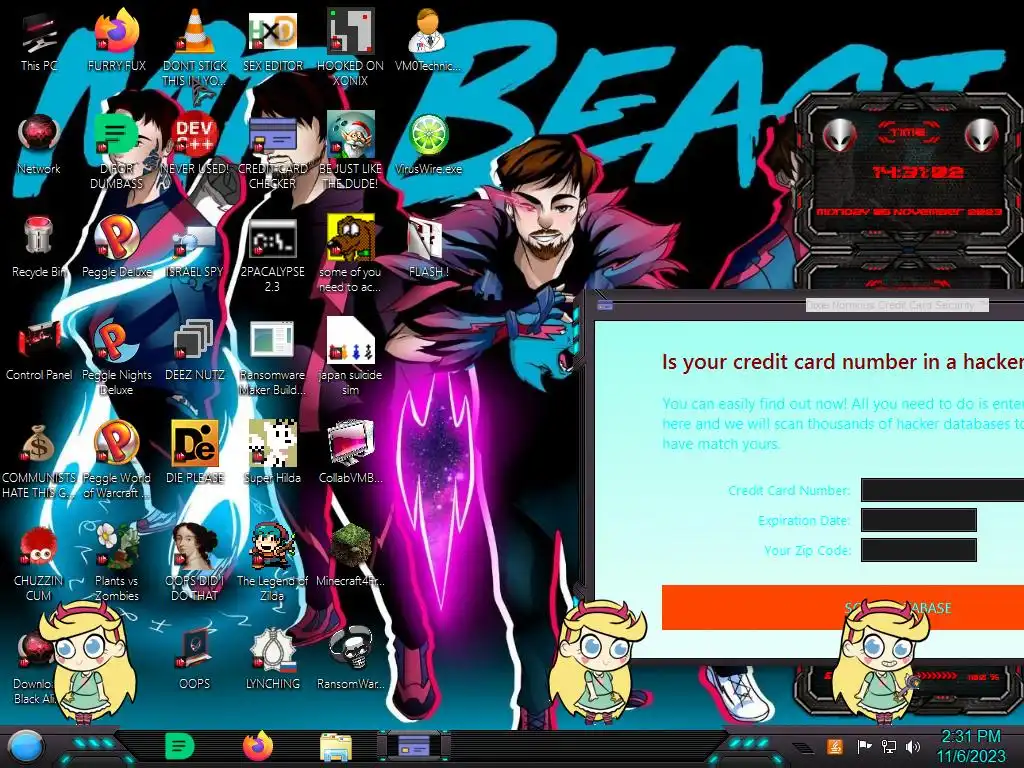Viewport: 1024px width, 768px height.
Task: Open File Explorer from the taskbar
Action: pyautogui.click(x=336, y=748)
